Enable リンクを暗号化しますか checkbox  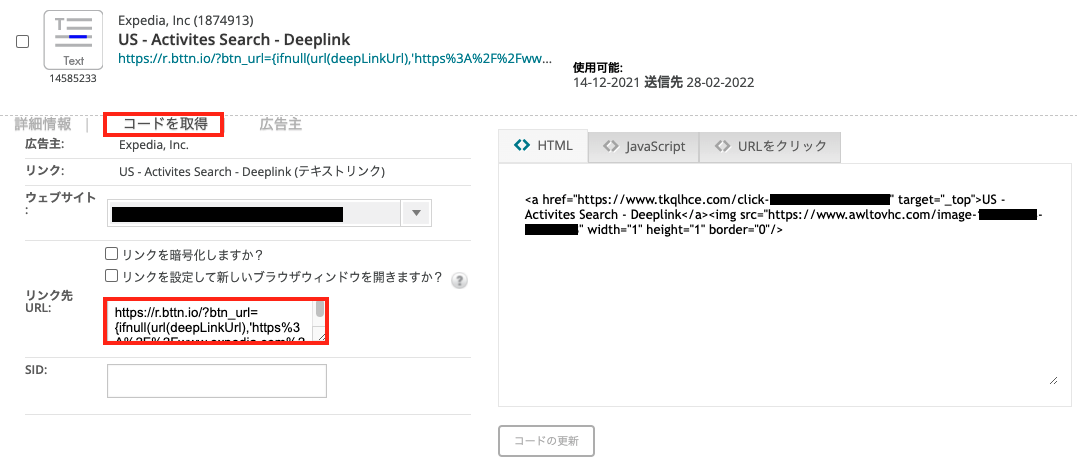tap(111, 254)
